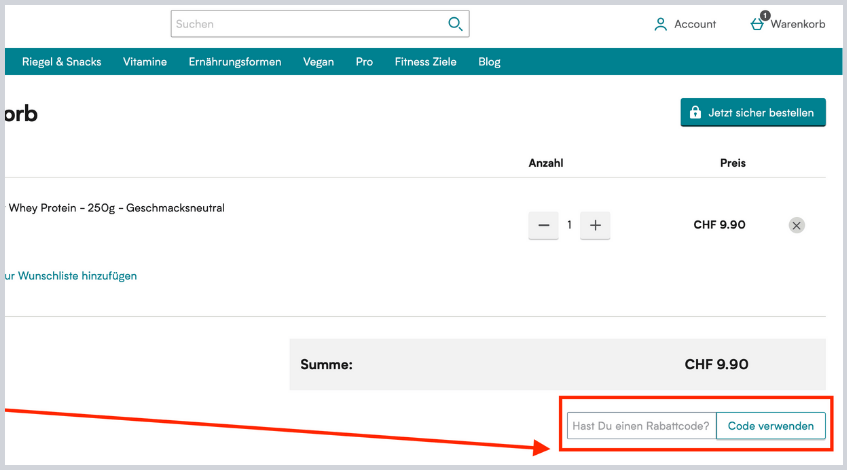Remove the Whey Protein item with X

point(796,225)
